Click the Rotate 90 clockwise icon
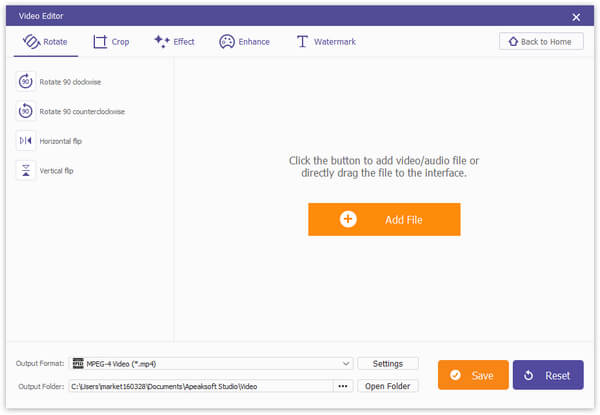 (26, 81)
